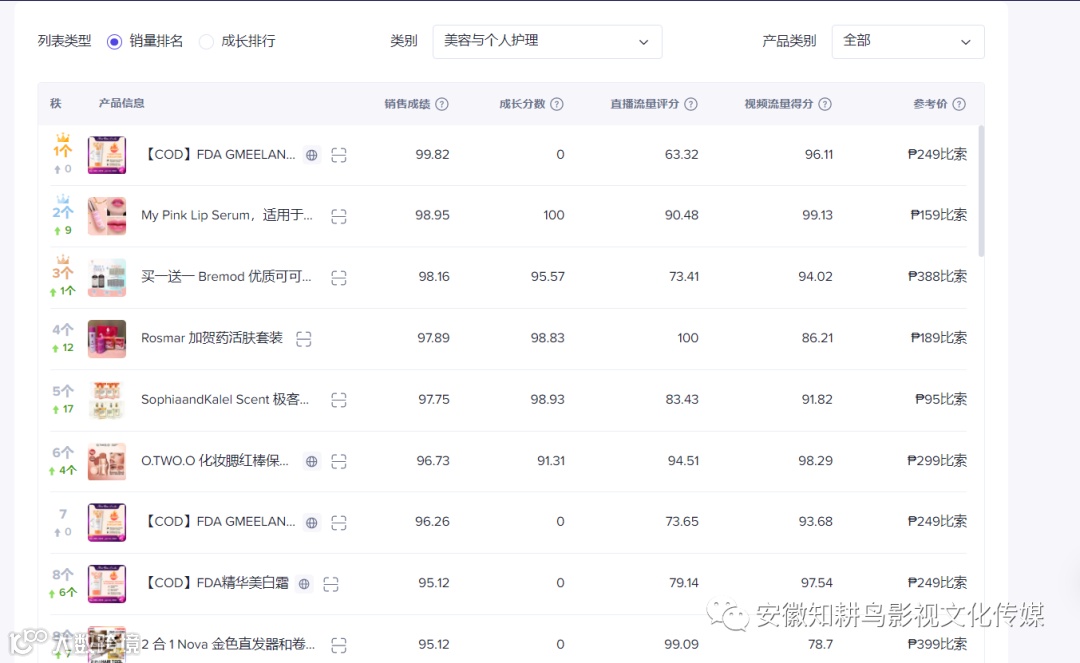This screenshot has height=663, width=1080.
Task: Open O.TWO.O product thumbnail
Action: pos(107,461)
